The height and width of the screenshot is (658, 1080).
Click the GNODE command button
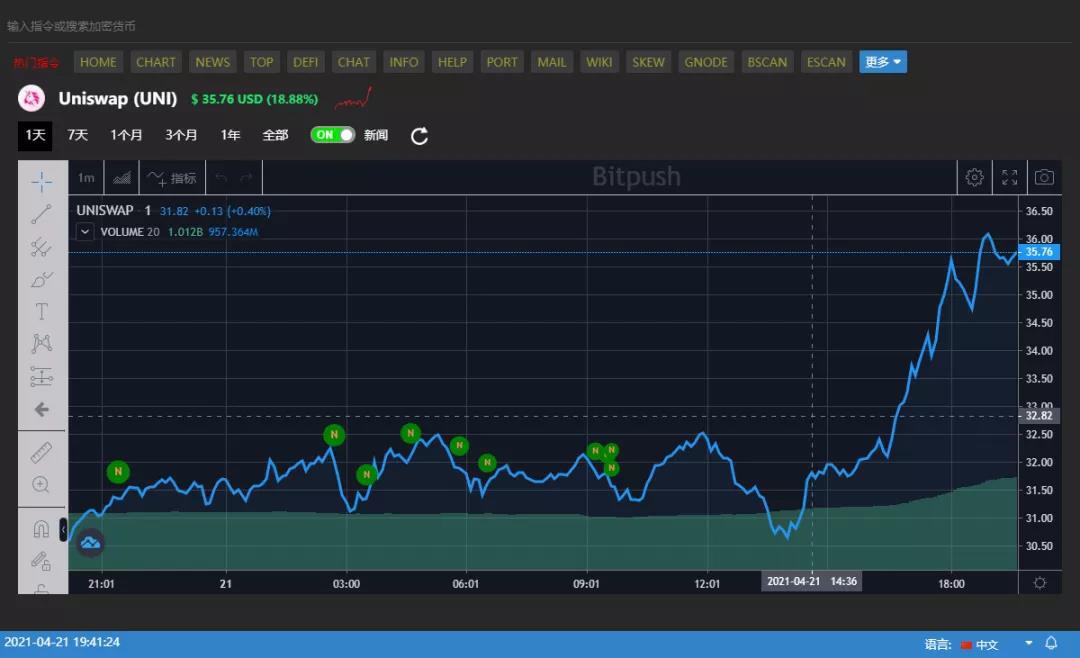(706, 62)
